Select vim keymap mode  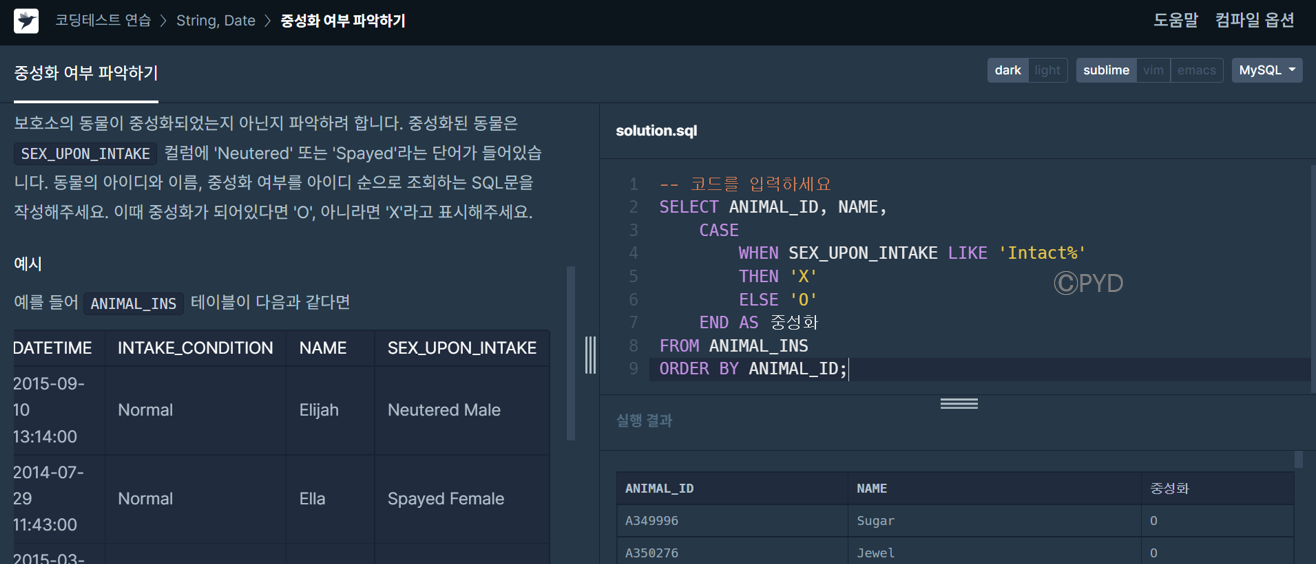[x=1153, y=70]
